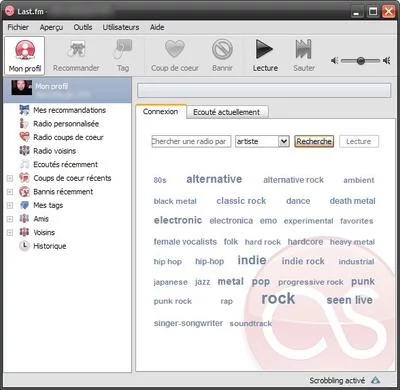Select the female vocalists tag
The image size is (400, 390).
click(185, 242)
